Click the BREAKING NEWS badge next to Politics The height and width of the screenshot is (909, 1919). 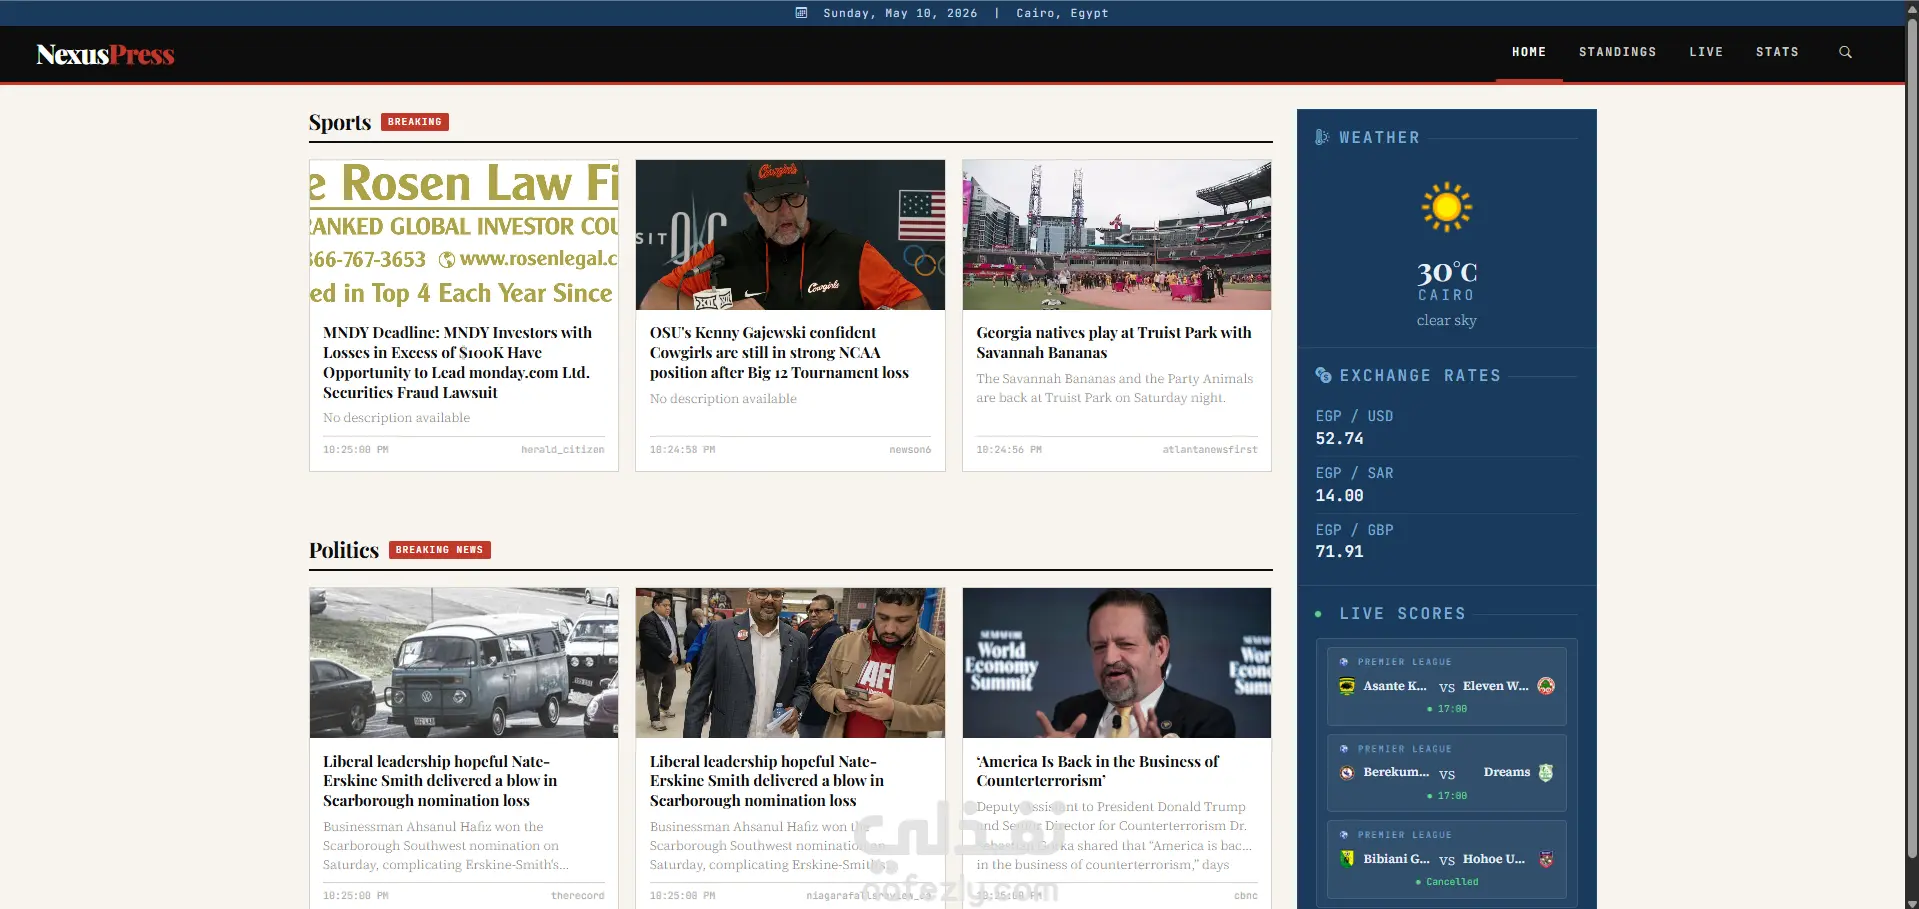point(439,550)
